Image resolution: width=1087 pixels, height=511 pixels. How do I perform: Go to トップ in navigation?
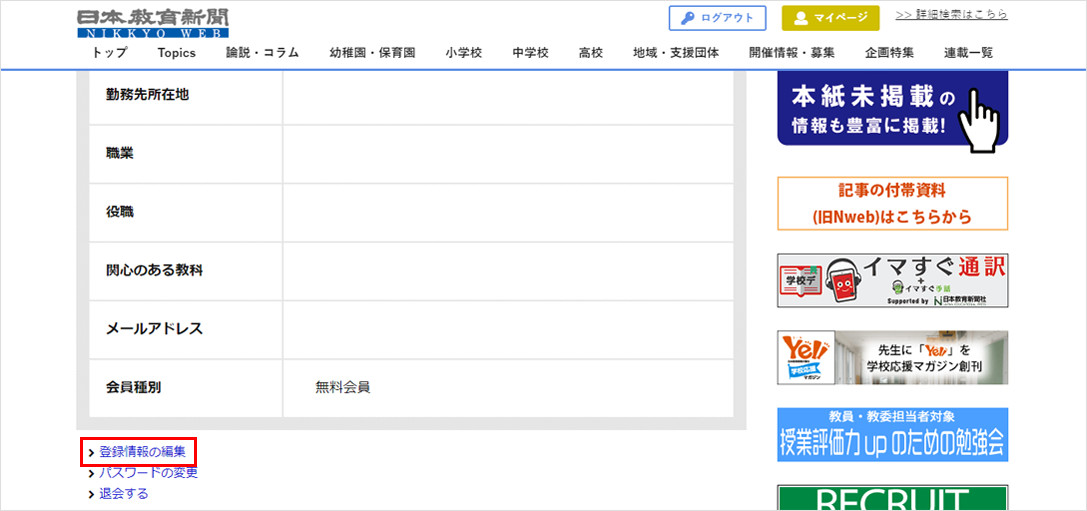click(x=110, y=53)
